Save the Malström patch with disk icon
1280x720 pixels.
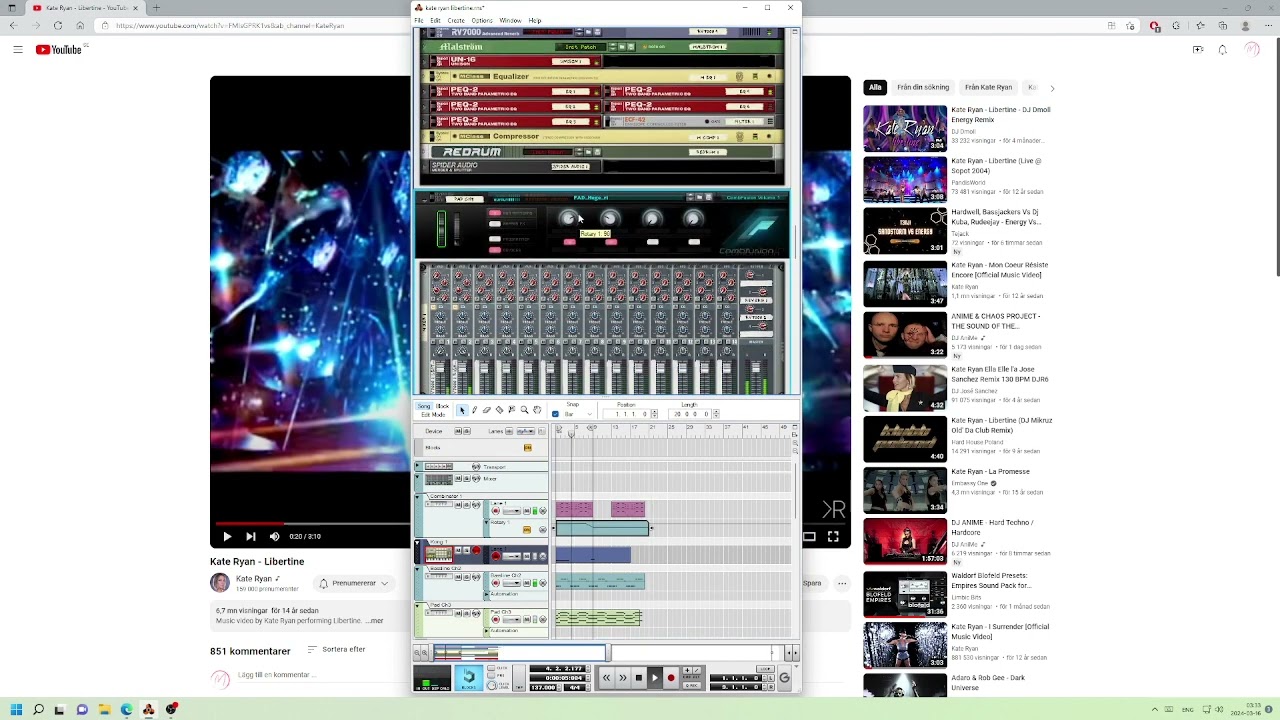point(631,47)
